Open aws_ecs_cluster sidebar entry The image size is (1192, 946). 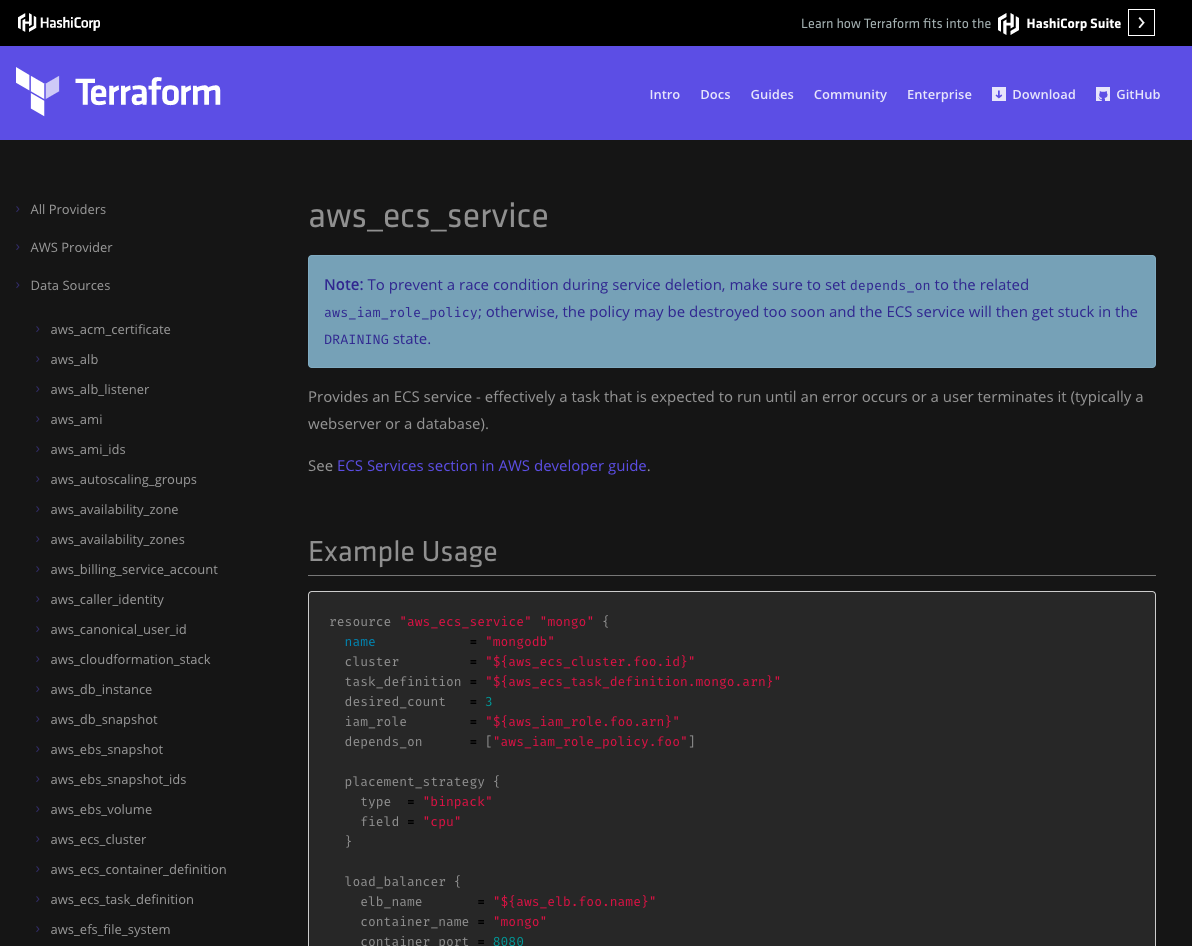(x=98, y=840)
